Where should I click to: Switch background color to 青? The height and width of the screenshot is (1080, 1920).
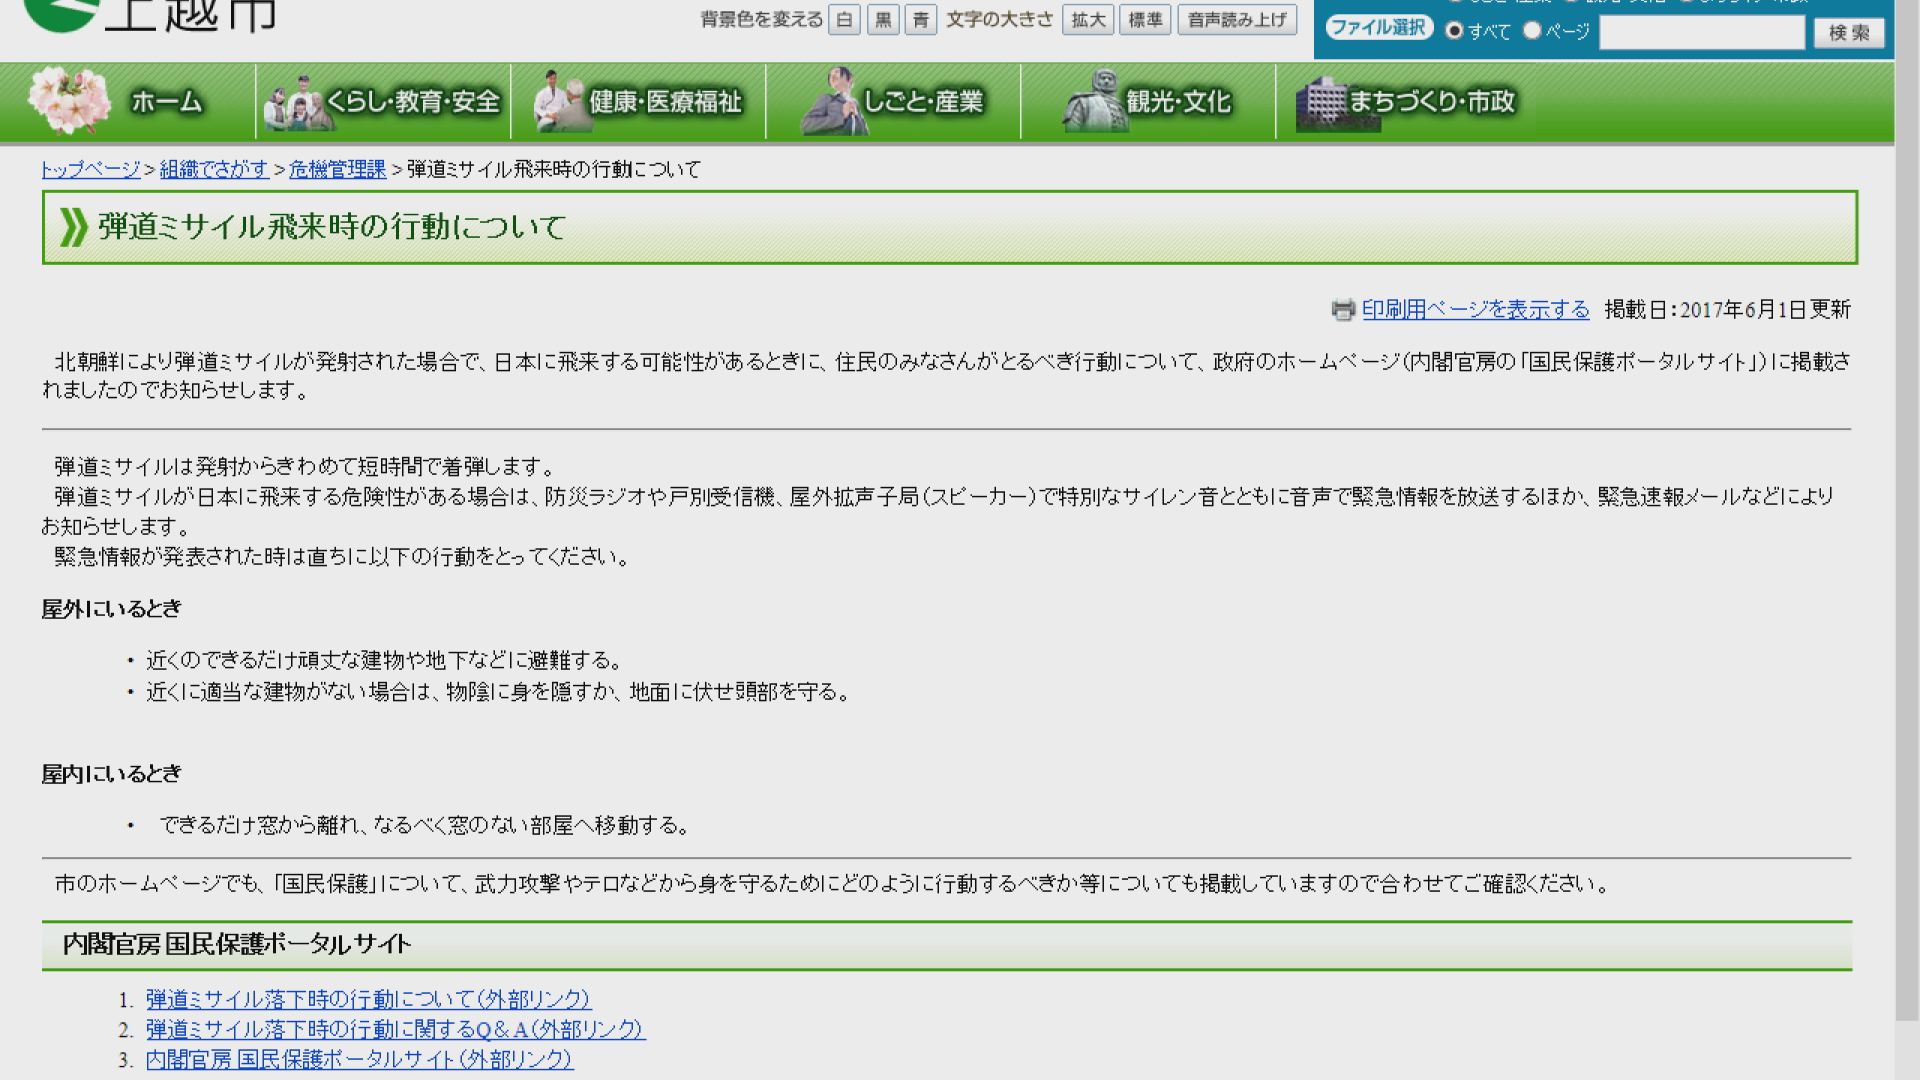coord(920,20)
